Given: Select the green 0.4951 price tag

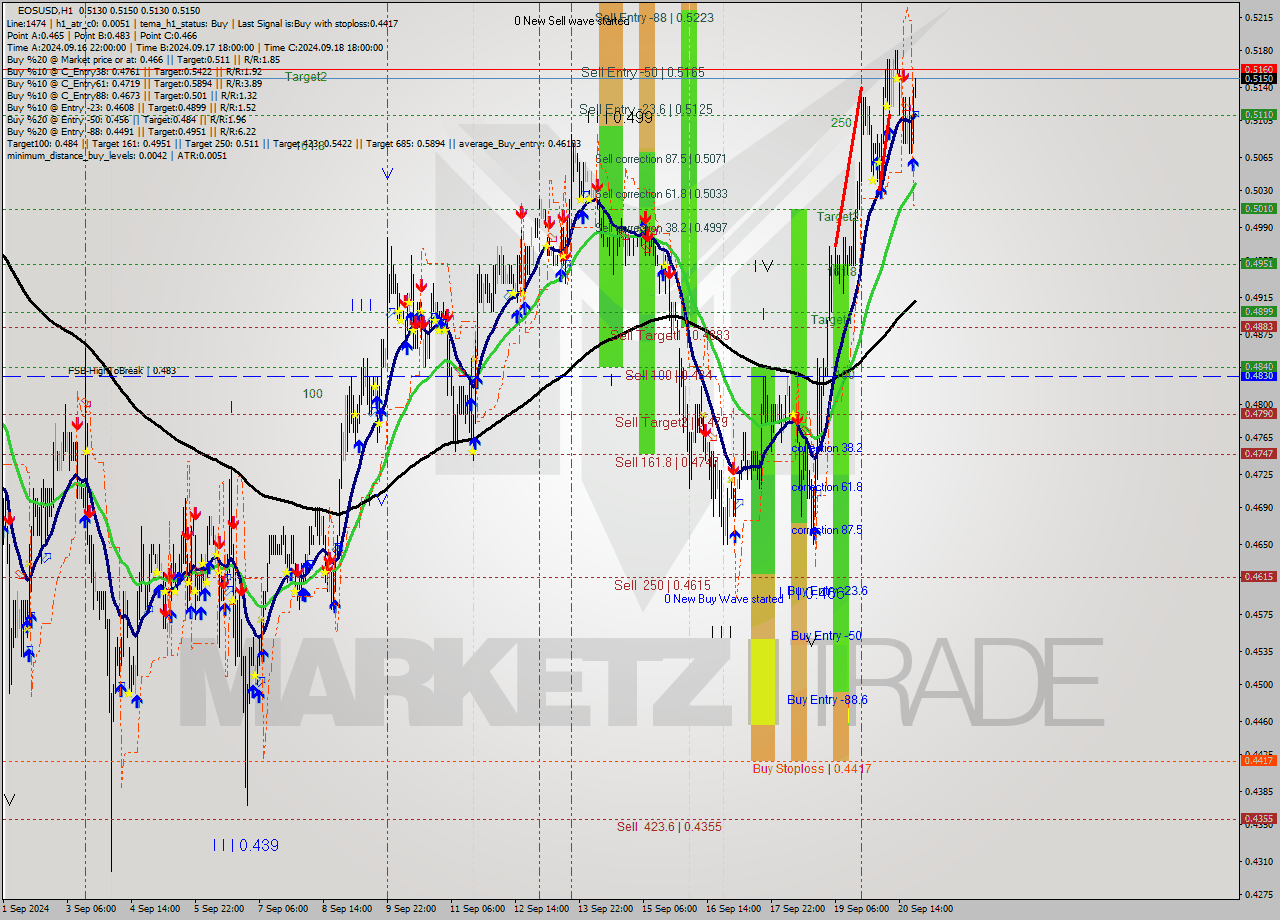Looking at the screenshot, I should click(1258, 264).
